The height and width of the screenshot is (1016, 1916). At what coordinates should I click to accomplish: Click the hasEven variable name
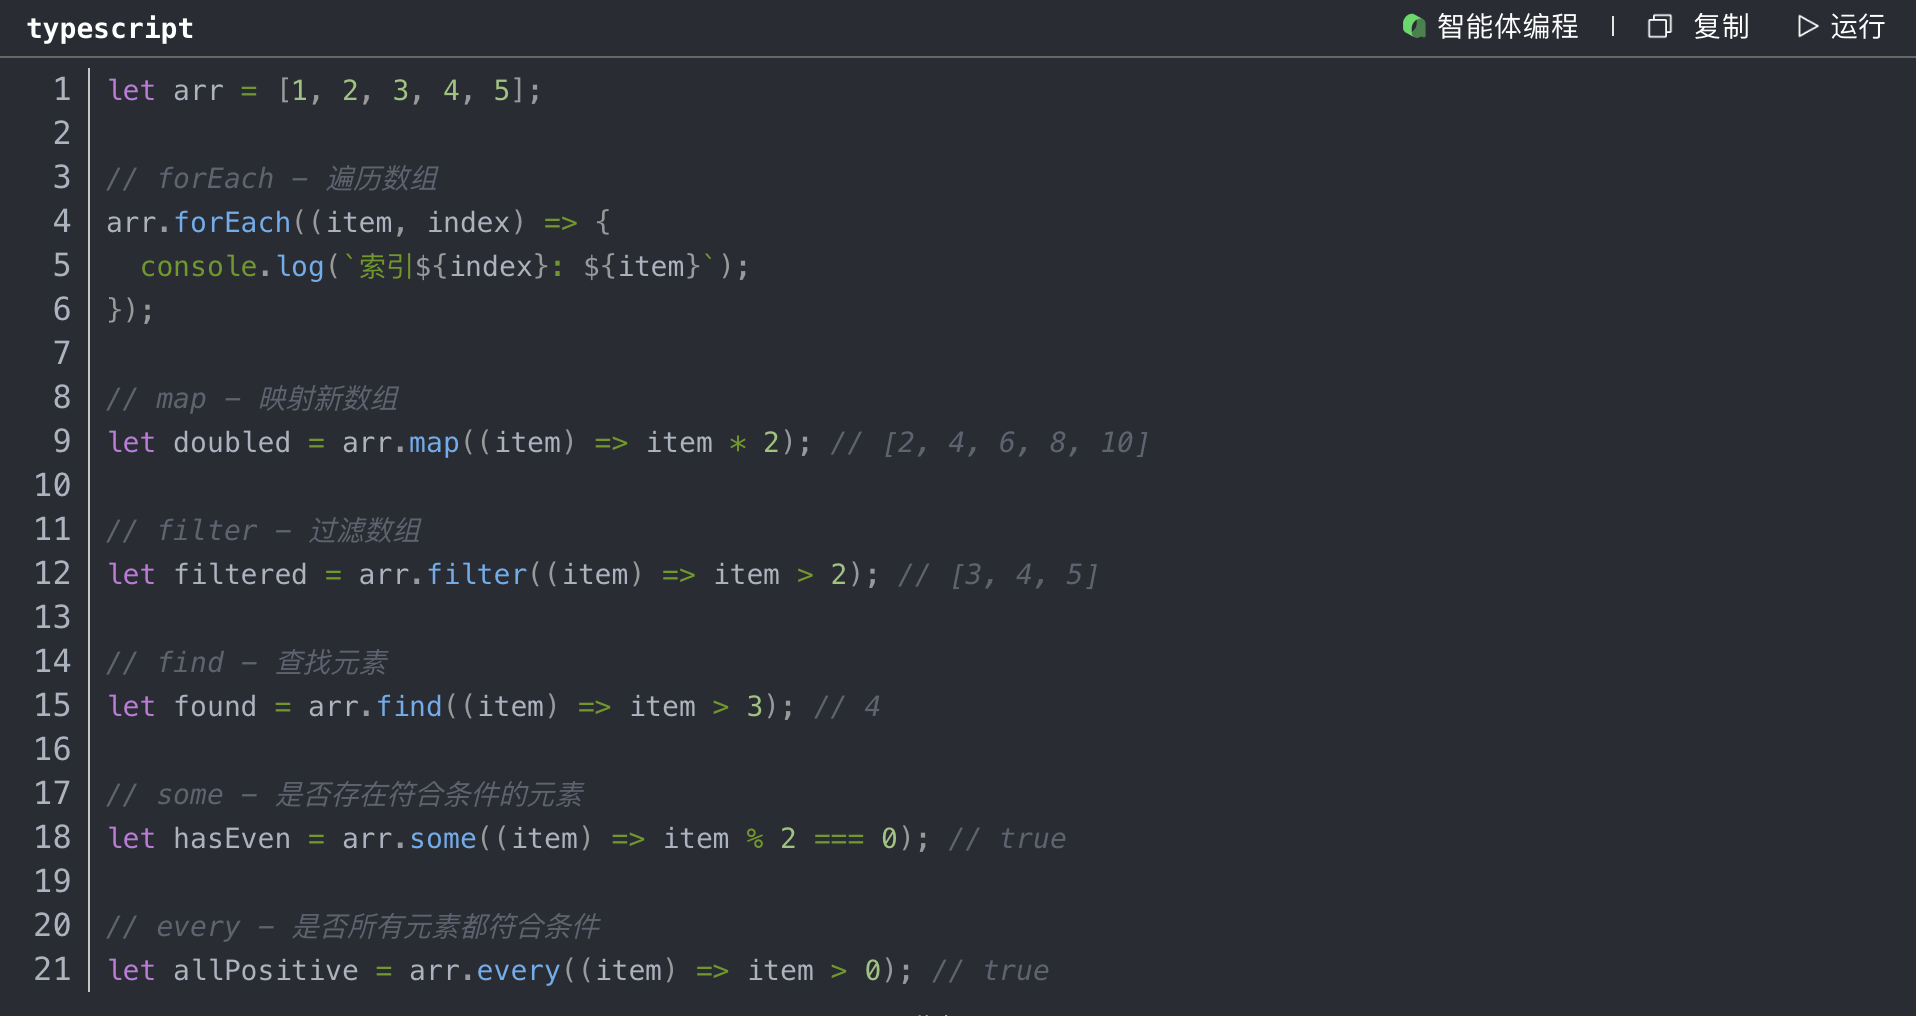tap(232, 838)
